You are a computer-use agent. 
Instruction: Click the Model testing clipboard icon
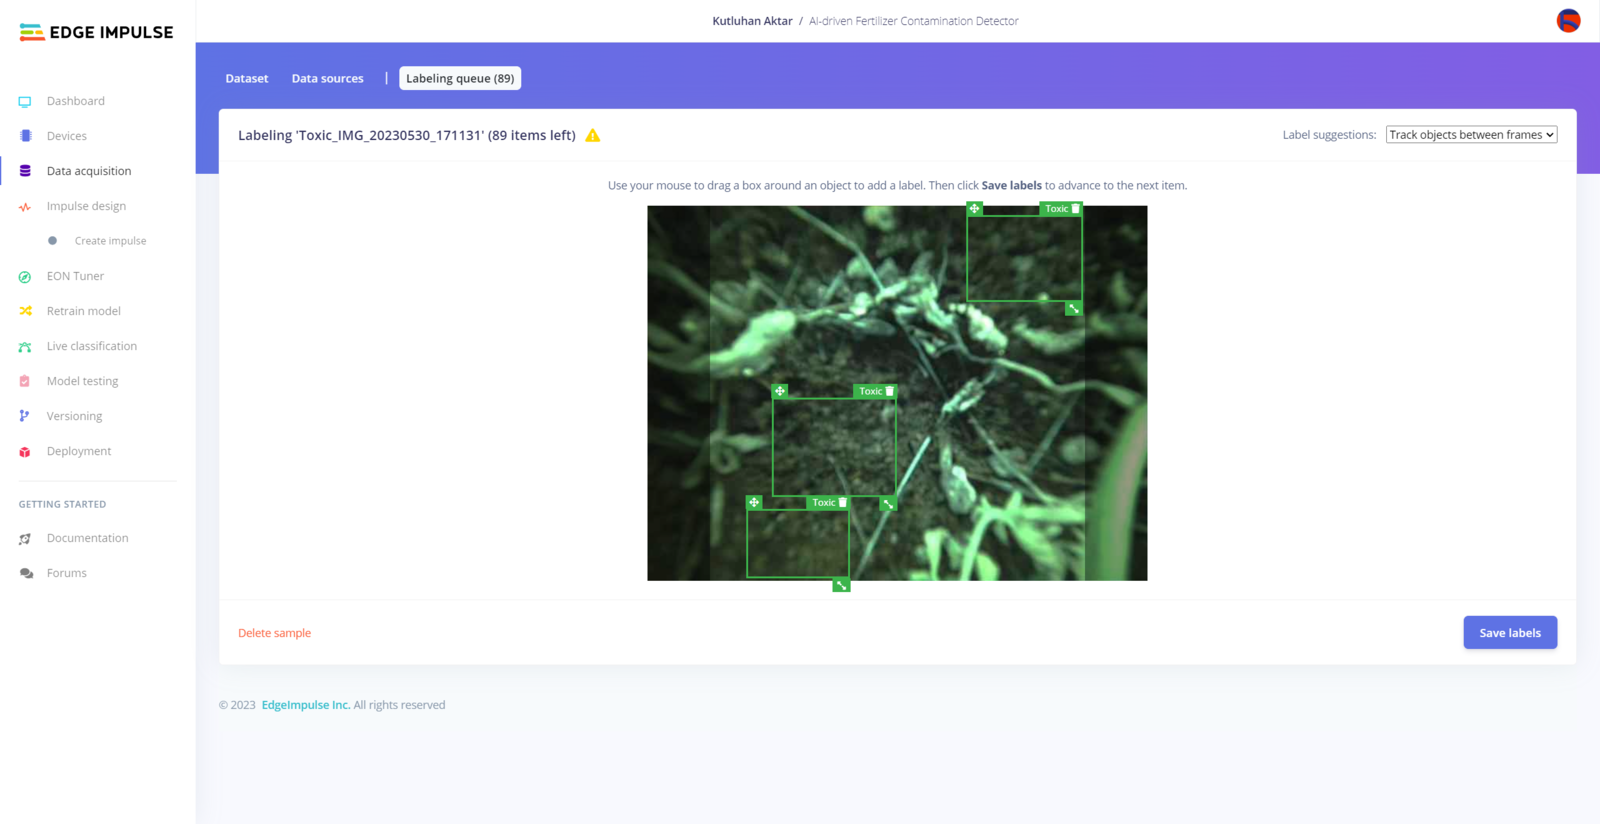pos(25,381)
